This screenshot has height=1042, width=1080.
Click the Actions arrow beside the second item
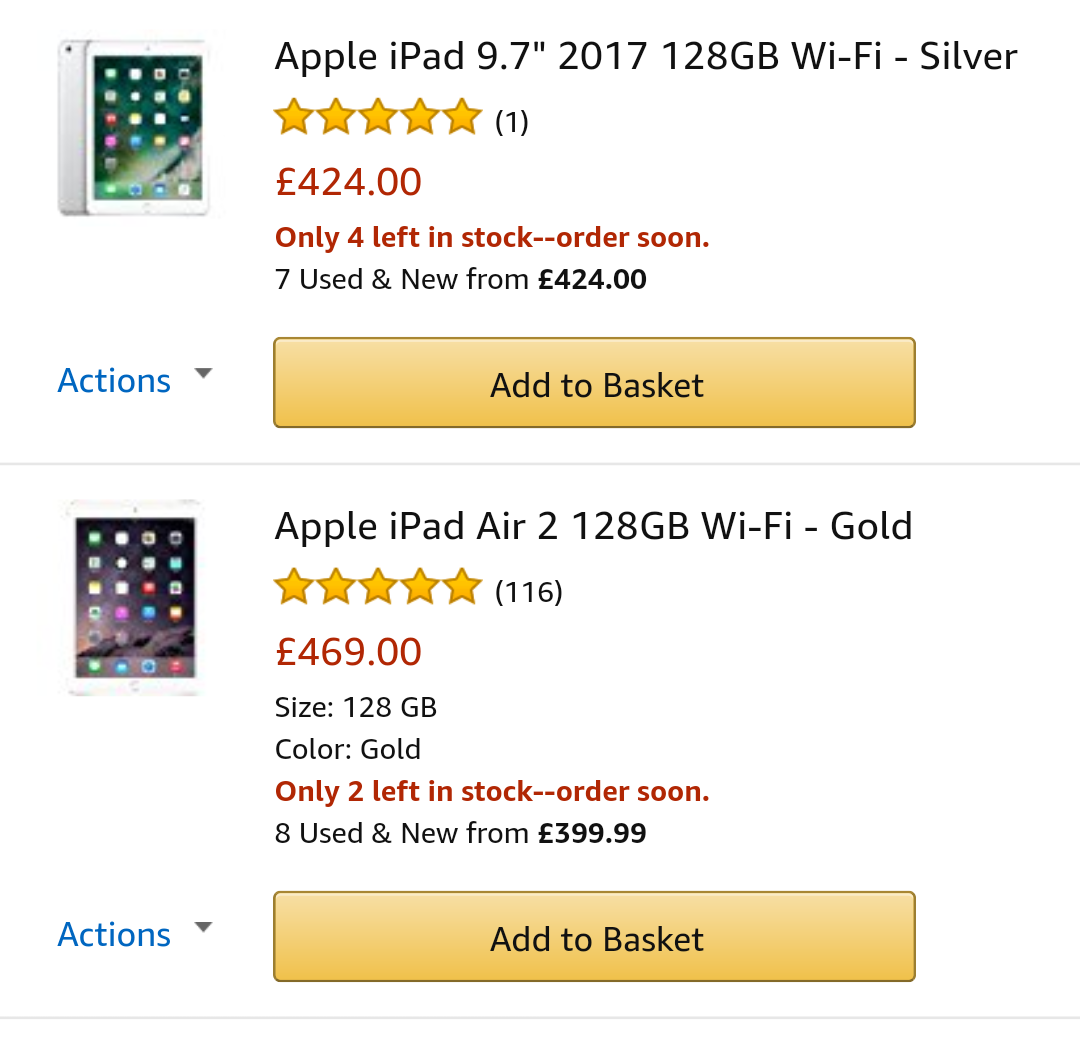pyautogui.click(x=203, y=928)
